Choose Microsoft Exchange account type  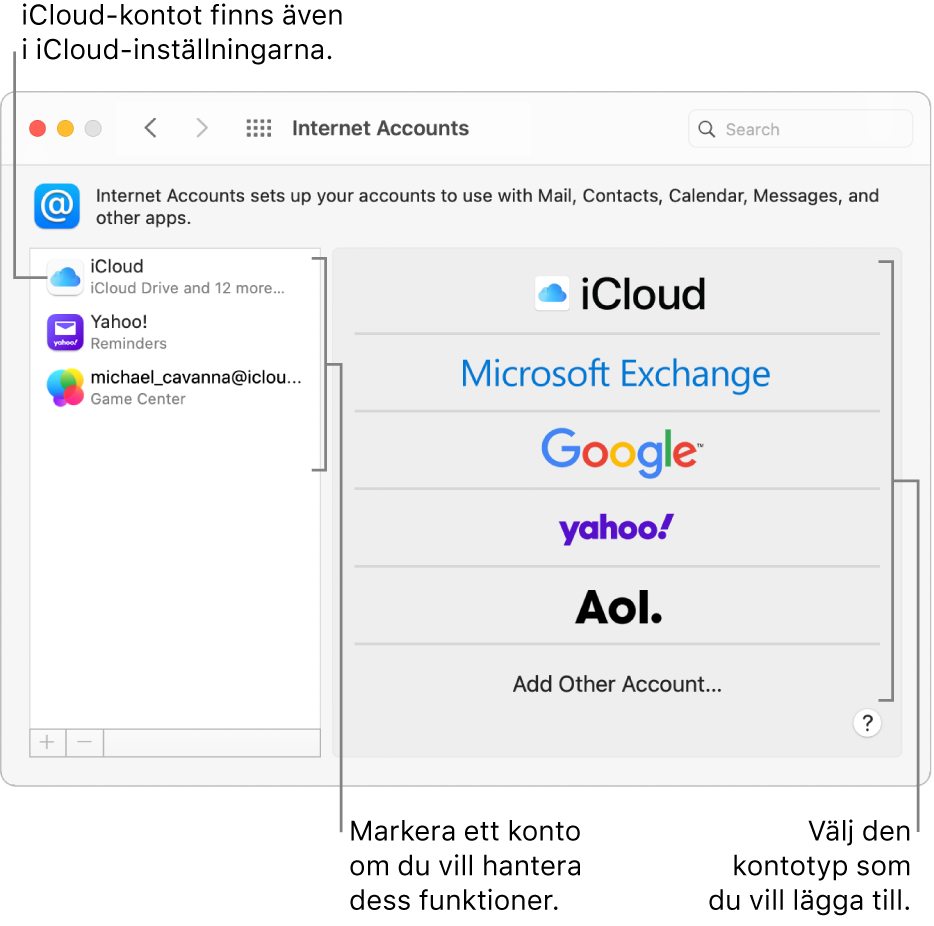click(617, 373)
